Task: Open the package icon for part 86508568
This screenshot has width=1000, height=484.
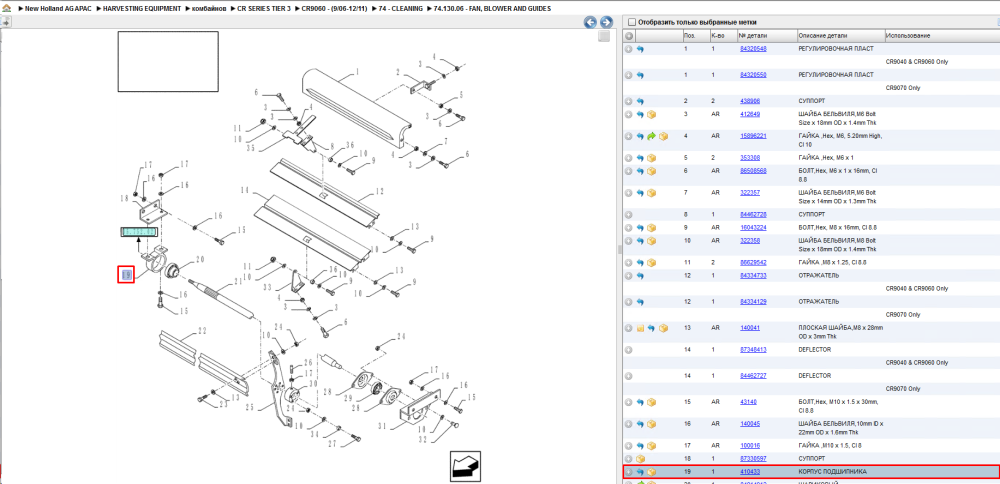Action: pyautogui.click(x=652, y=171)
